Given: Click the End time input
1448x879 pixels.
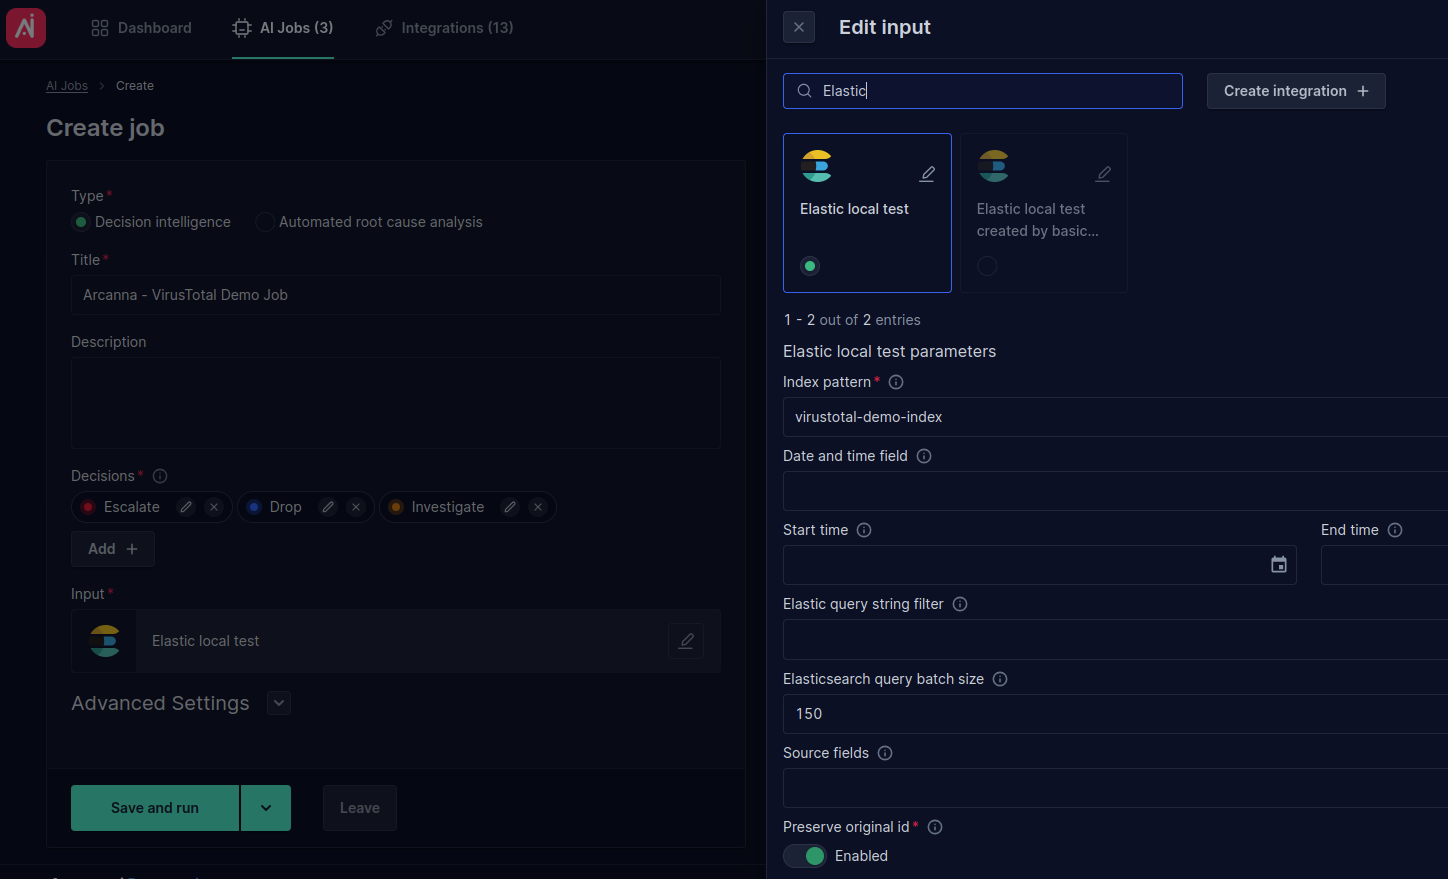Looking at the screenshot, I should coord(1384,565).
